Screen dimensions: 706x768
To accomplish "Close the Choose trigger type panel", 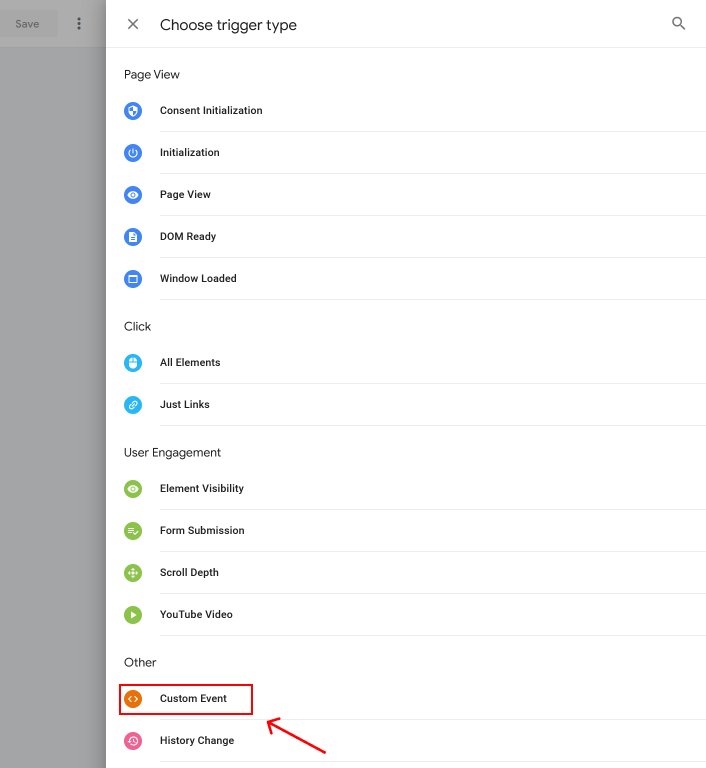I will 133,24.
